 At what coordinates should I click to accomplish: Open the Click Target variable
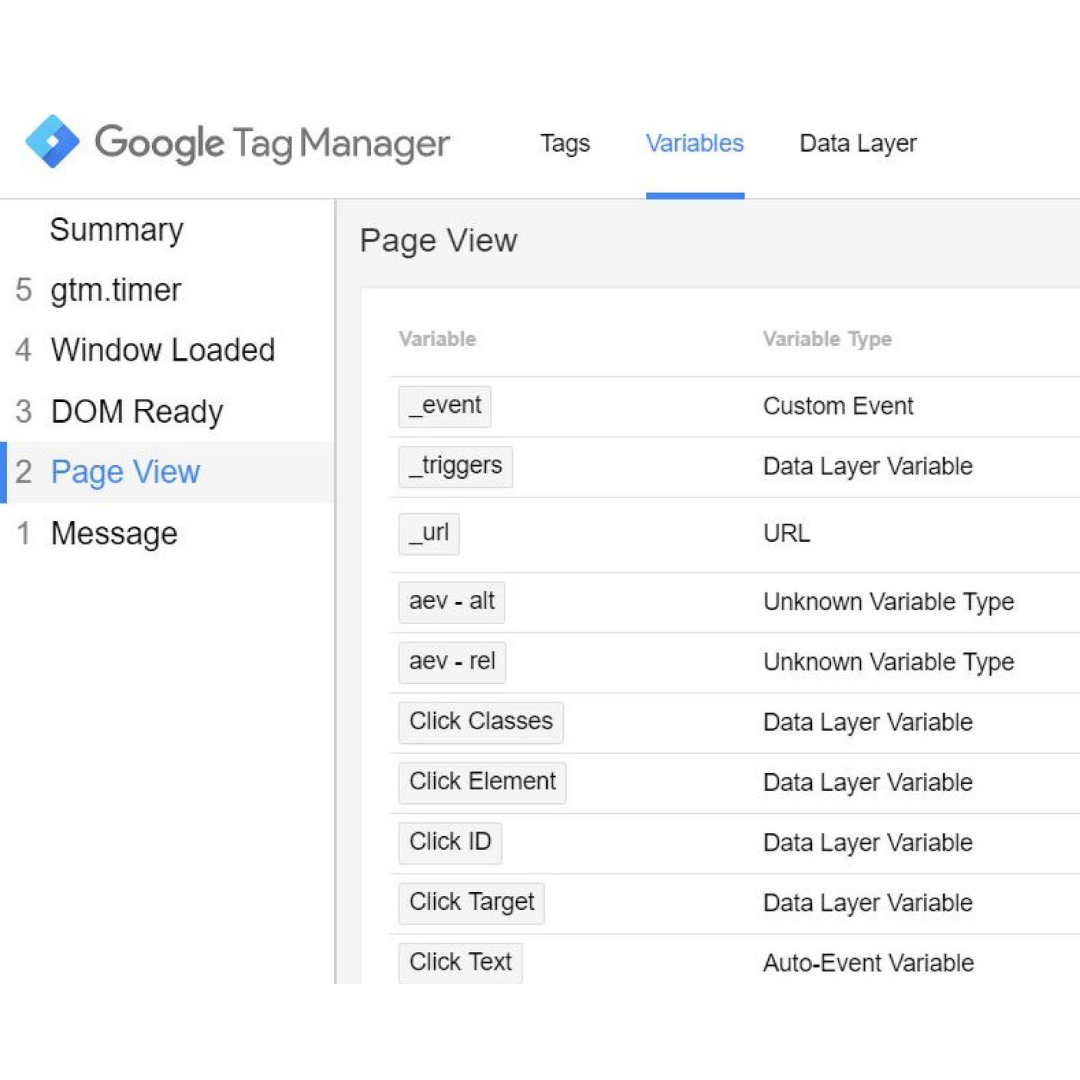[x=471, y=903]
